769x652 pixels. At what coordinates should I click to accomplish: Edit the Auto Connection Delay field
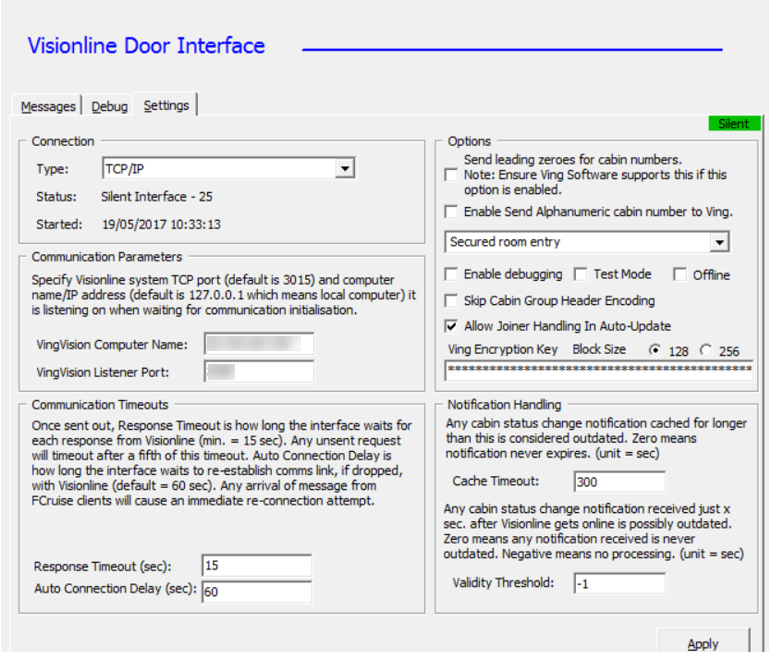point(256,592)
